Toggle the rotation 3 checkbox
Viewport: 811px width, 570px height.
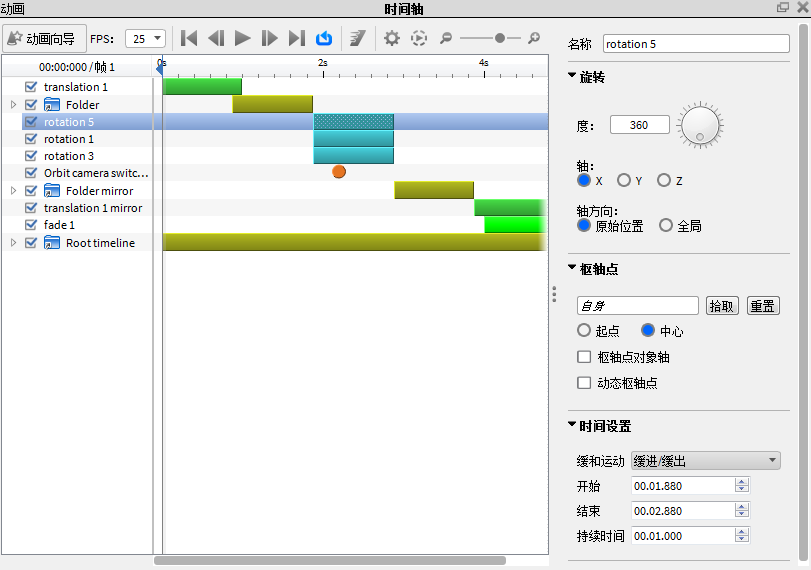31,156
